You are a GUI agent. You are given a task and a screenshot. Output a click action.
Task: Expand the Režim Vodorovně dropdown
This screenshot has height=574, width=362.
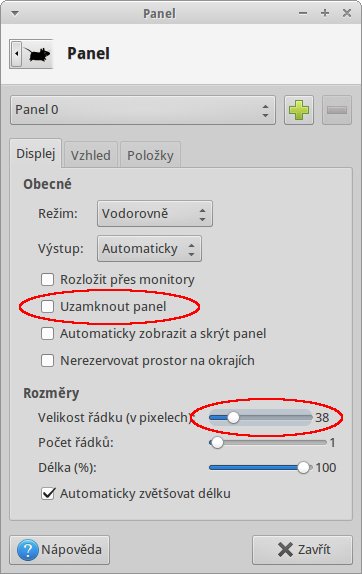tap(155, 213)
